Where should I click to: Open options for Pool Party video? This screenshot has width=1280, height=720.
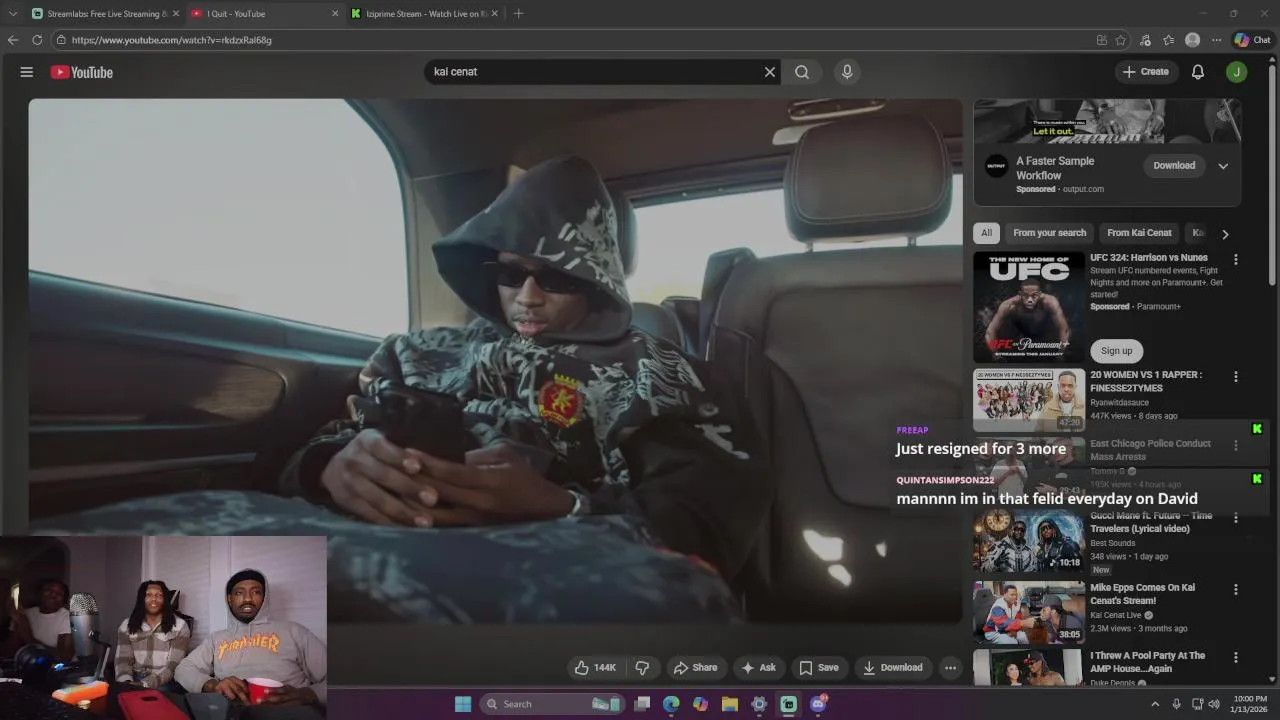click(1236, 658)
